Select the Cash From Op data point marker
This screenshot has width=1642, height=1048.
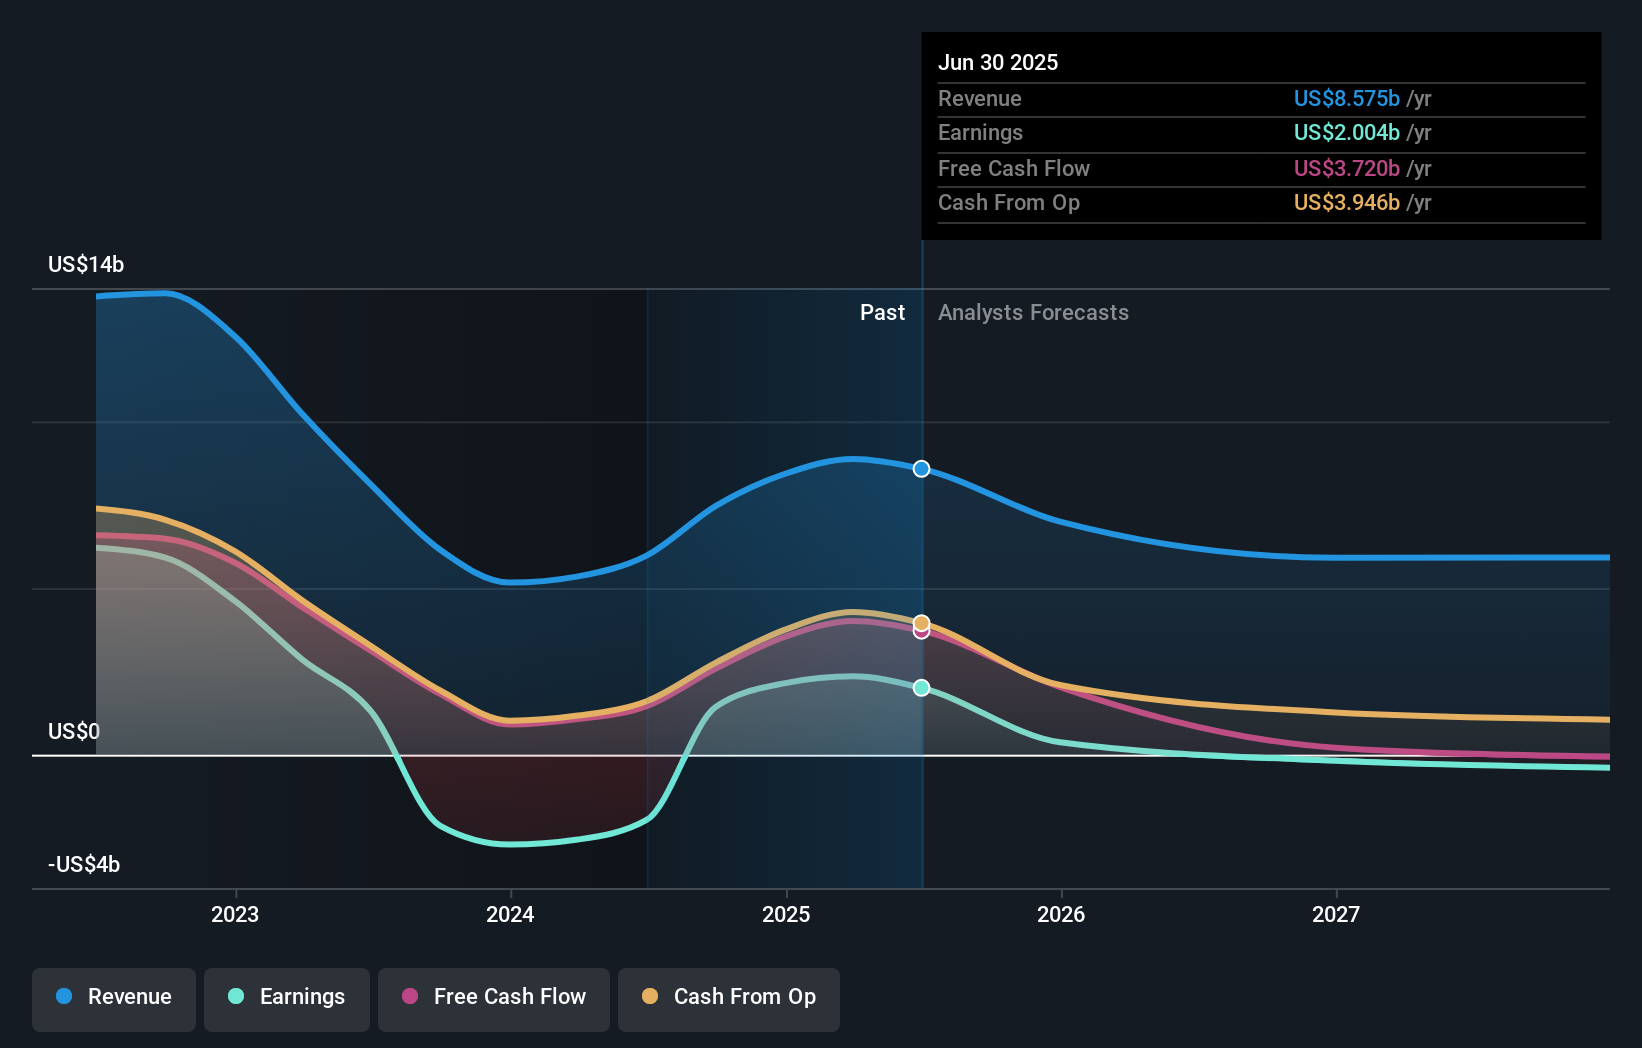921,619
